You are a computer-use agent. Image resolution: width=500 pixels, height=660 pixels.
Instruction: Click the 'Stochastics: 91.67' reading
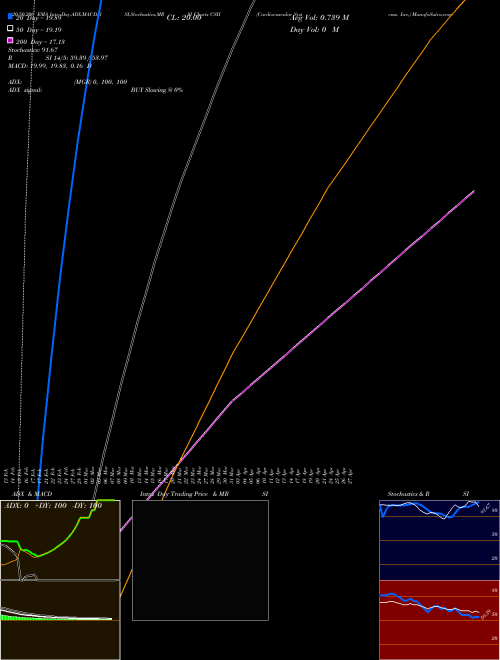(33, 50)
